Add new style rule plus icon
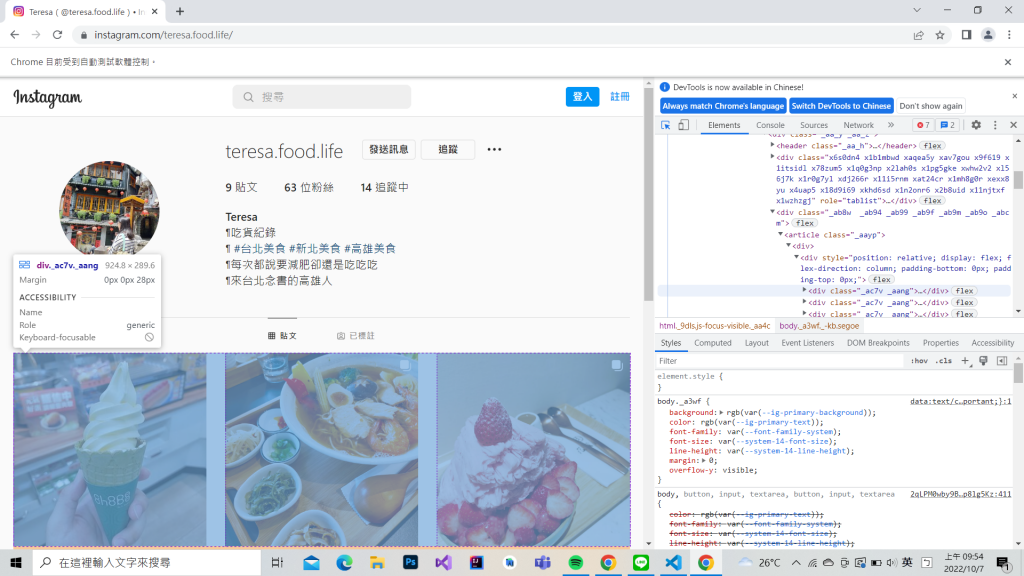Image resolution: width=1024 pixels, height=576 pixels. [x=965, y=360]
